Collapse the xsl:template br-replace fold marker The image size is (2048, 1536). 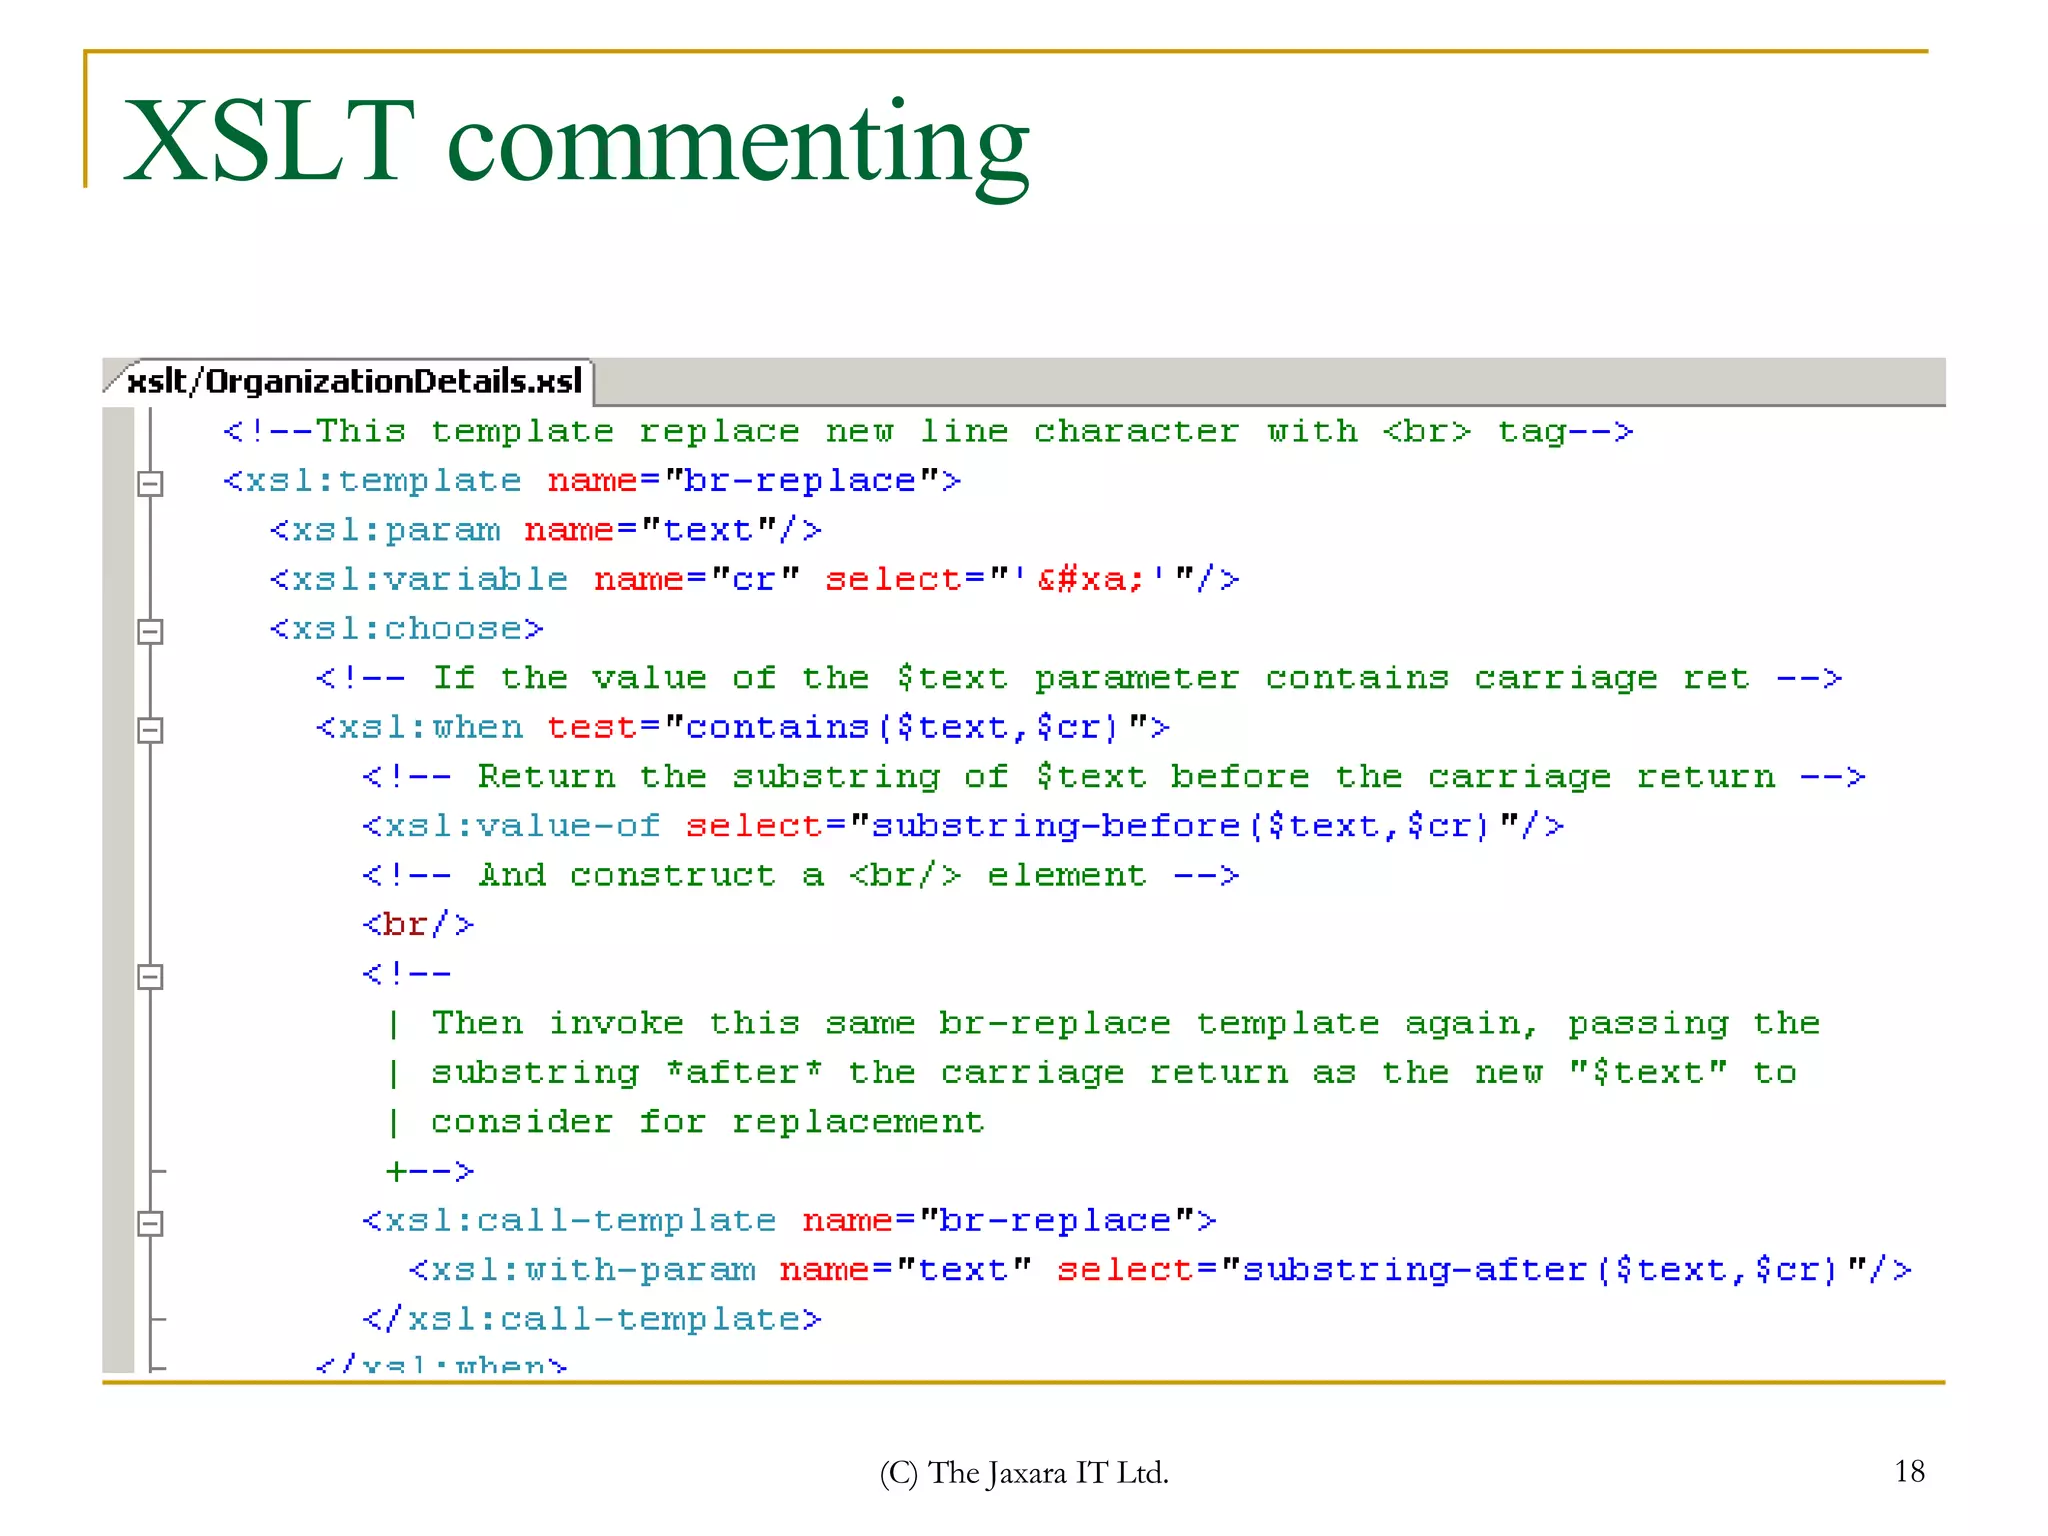[150, 483]
